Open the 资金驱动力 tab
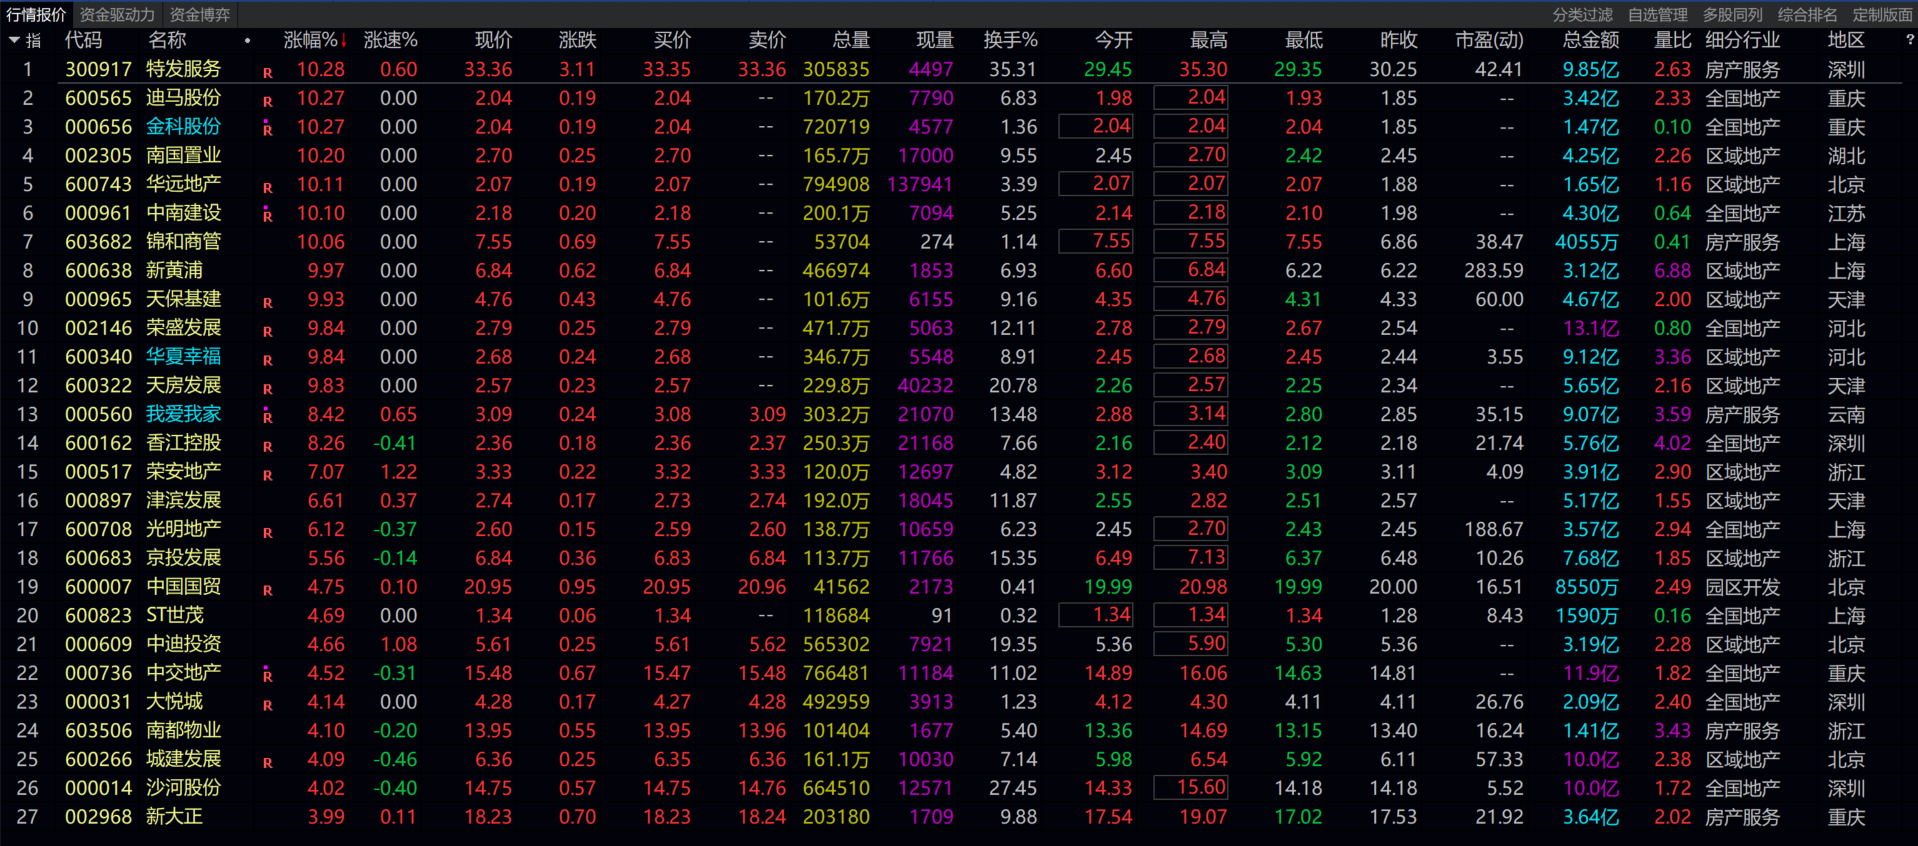The image size is (1918, 846). click(x=117, y=14)
